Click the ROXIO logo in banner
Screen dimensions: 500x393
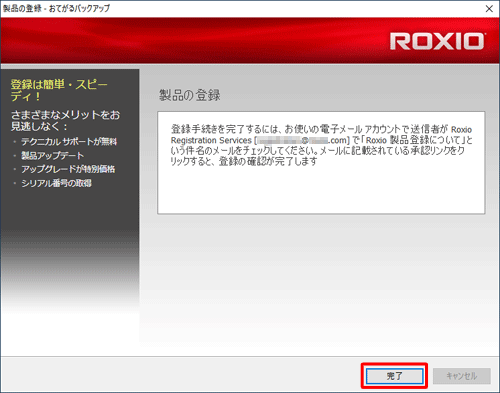pyautogui.click(x=437, y=41)
